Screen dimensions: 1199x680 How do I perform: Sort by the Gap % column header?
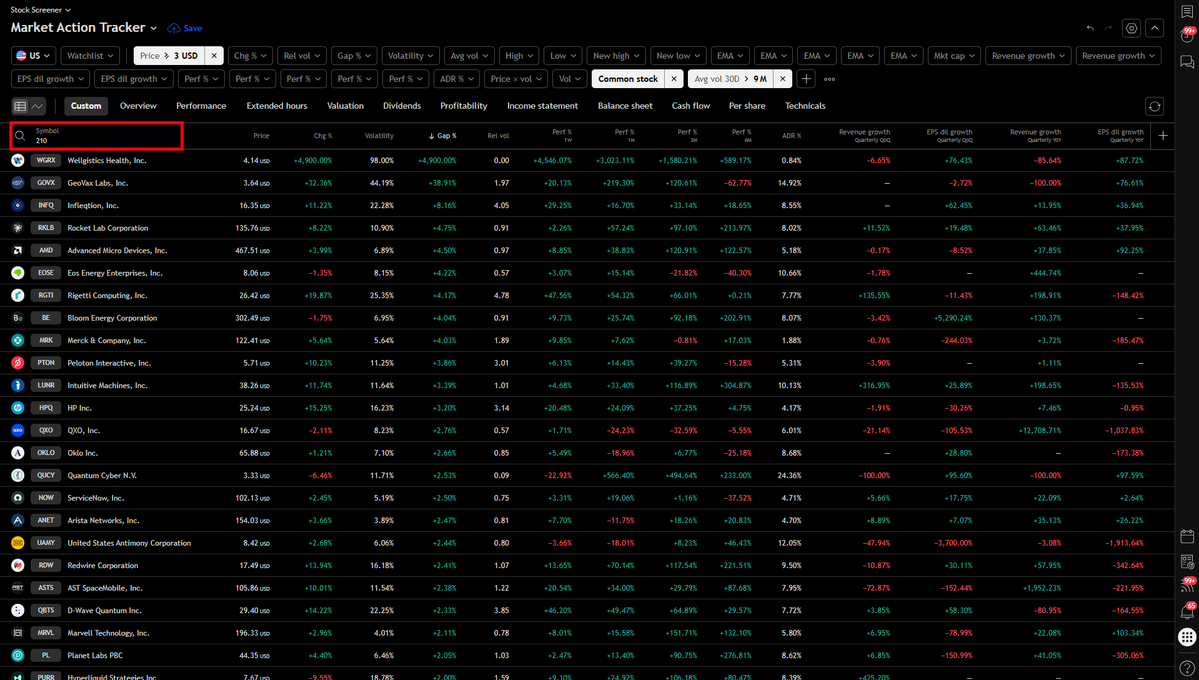click(443, 136)
